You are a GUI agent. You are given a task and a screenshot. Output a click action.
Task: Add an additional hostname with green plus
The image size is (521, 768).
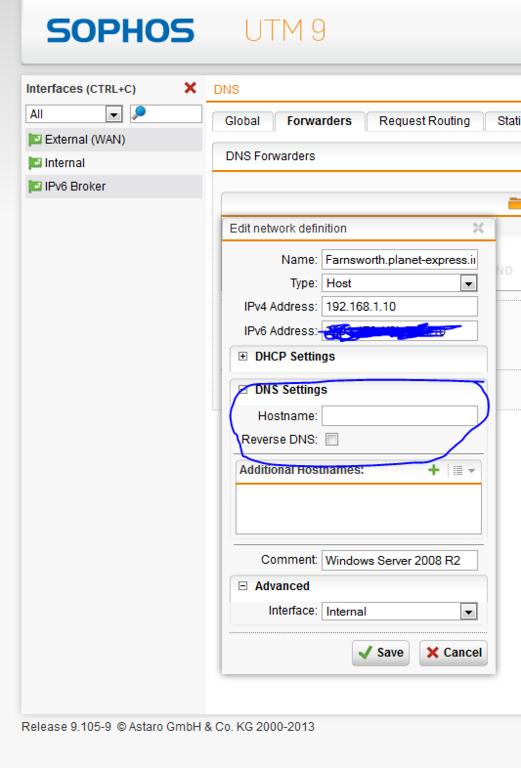[433, 470]
